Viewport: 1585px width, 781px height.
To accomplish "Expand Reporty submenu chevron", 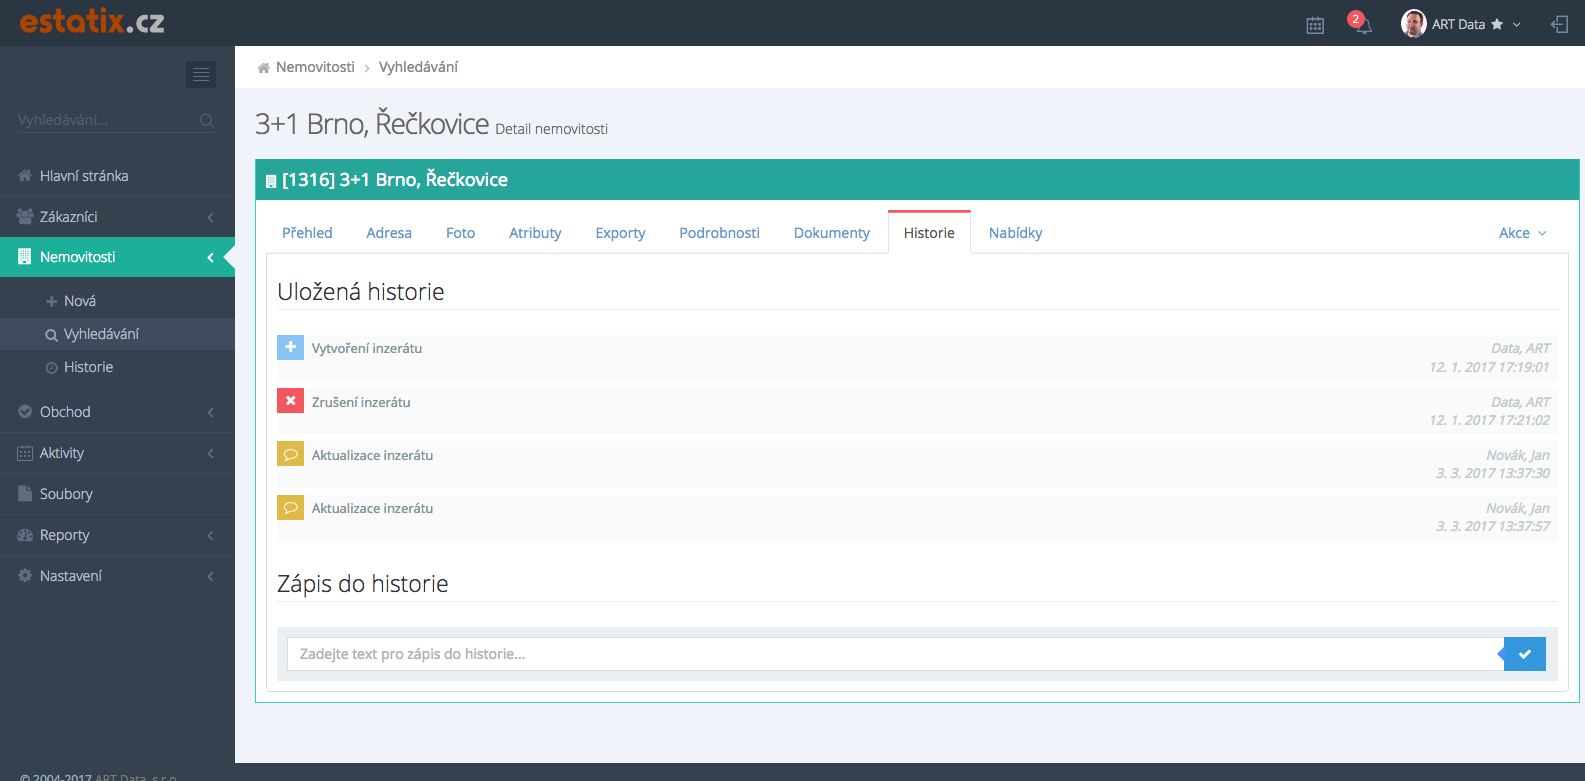I will click(x=210, y=535).
